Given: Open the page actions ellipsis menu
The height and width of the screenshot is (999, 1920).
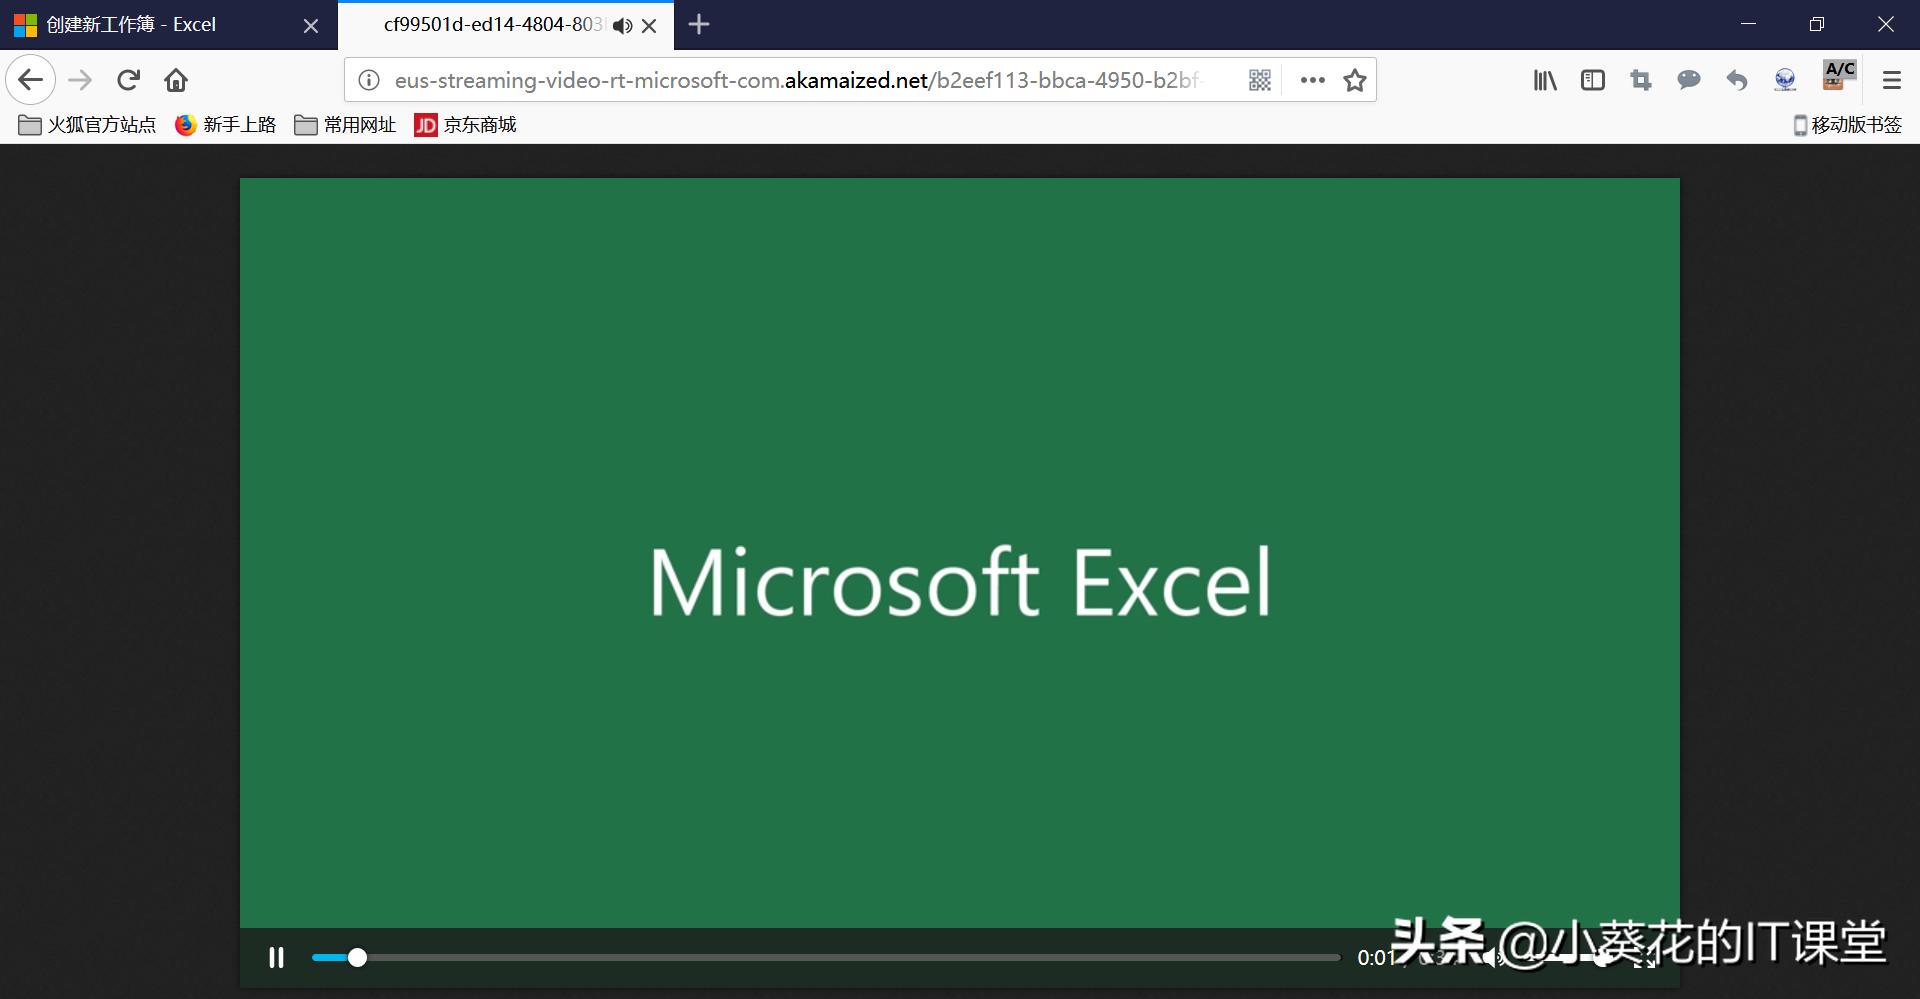Looking at the screenshot, I should point(1311,79).
